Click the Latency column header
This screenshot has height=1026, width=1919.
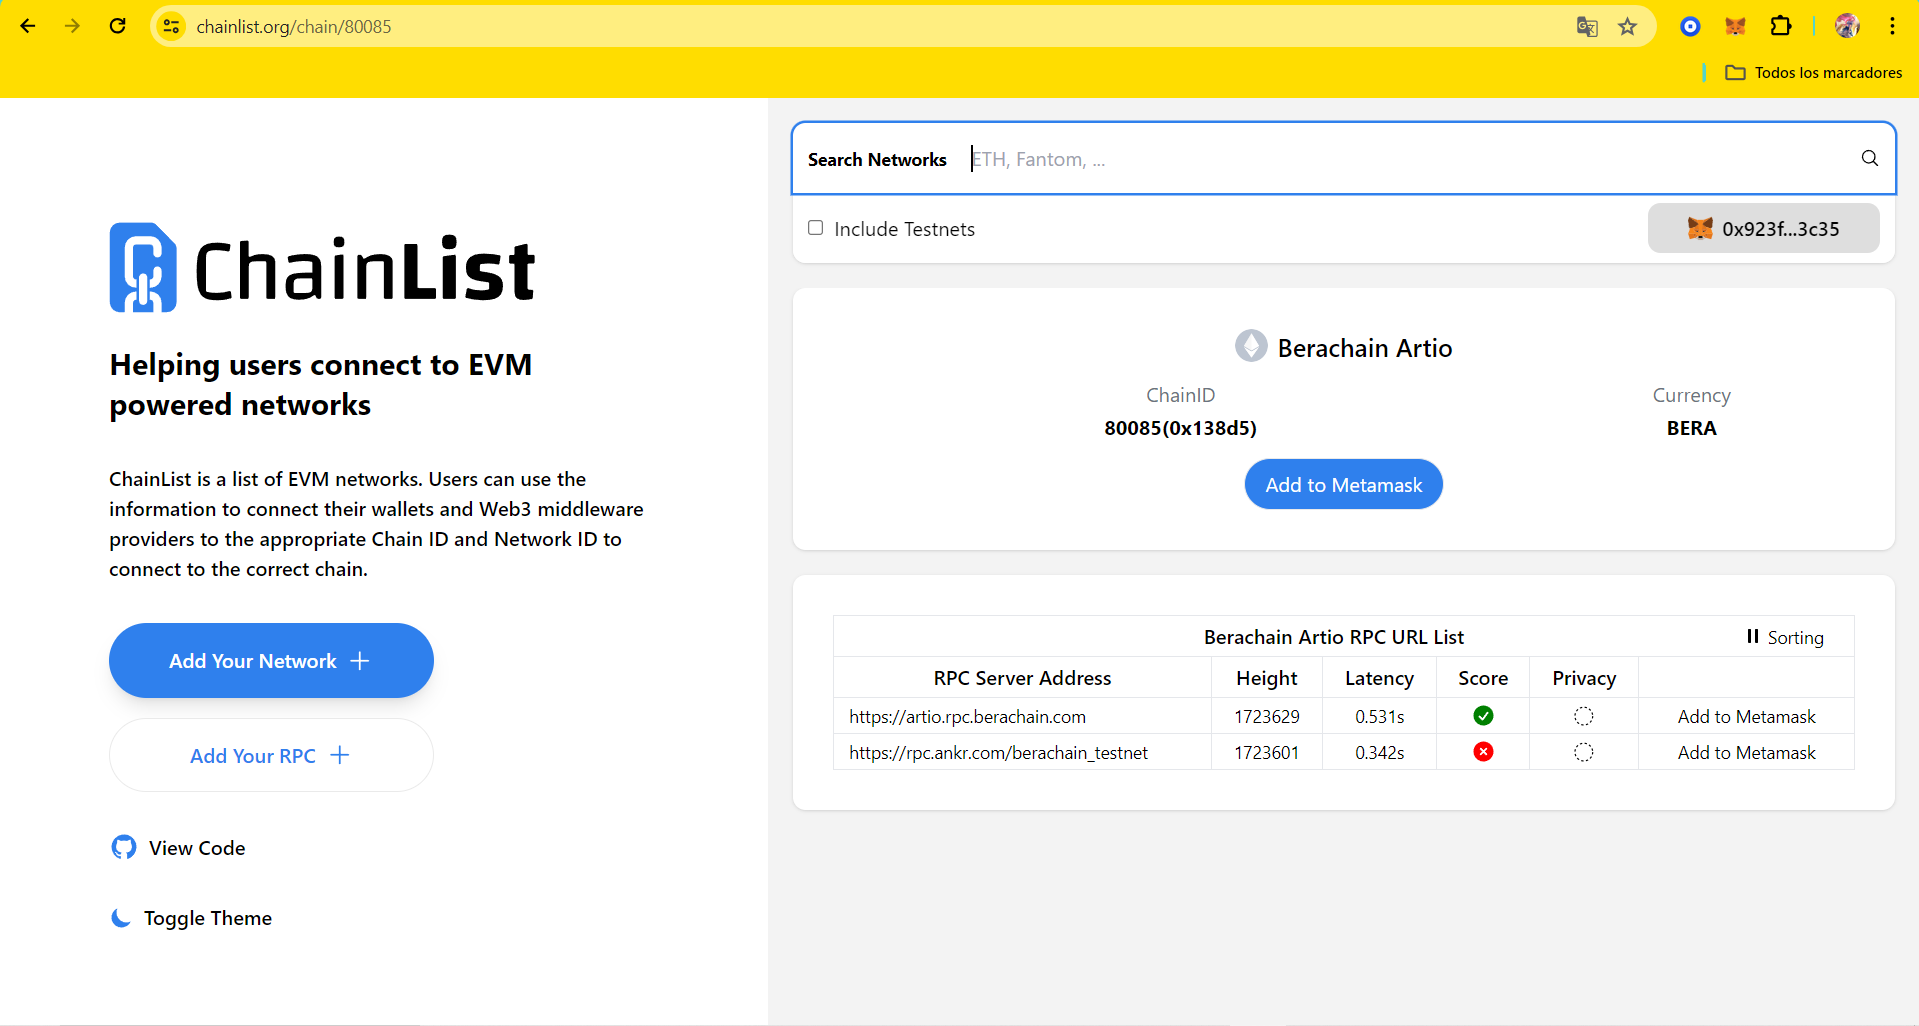point(1379,678)
